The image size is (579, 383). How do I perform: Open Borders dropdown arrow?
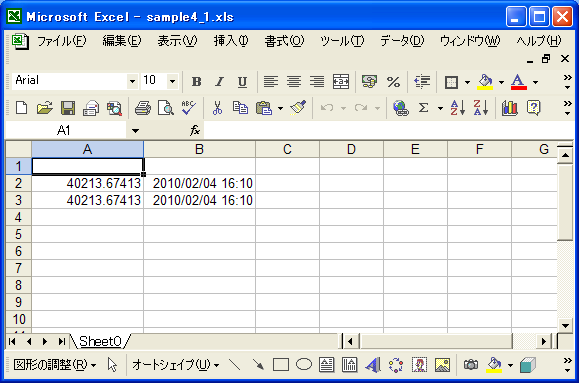pyautogui.click(x=467, y=82)
